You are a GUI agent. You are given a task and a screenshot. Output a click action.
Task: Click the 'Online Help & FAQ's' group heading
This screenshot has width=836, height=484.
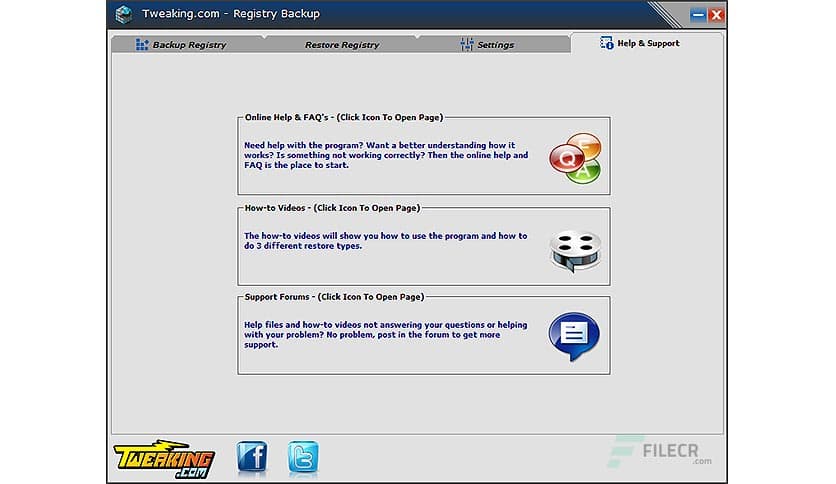pos(344,117)
